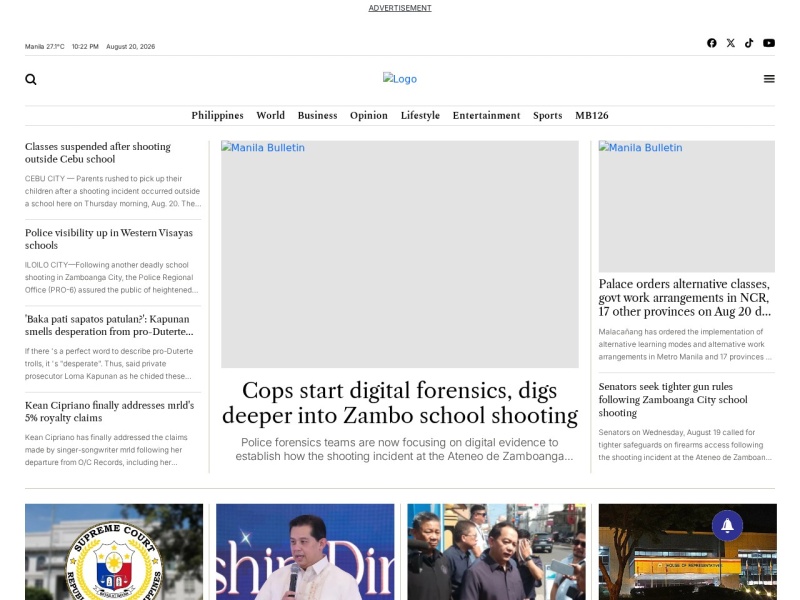Click the Palace story placeholder image
The width and height of the screenshot is (800, 600).
pyautogui.click(x=687, y=206)
